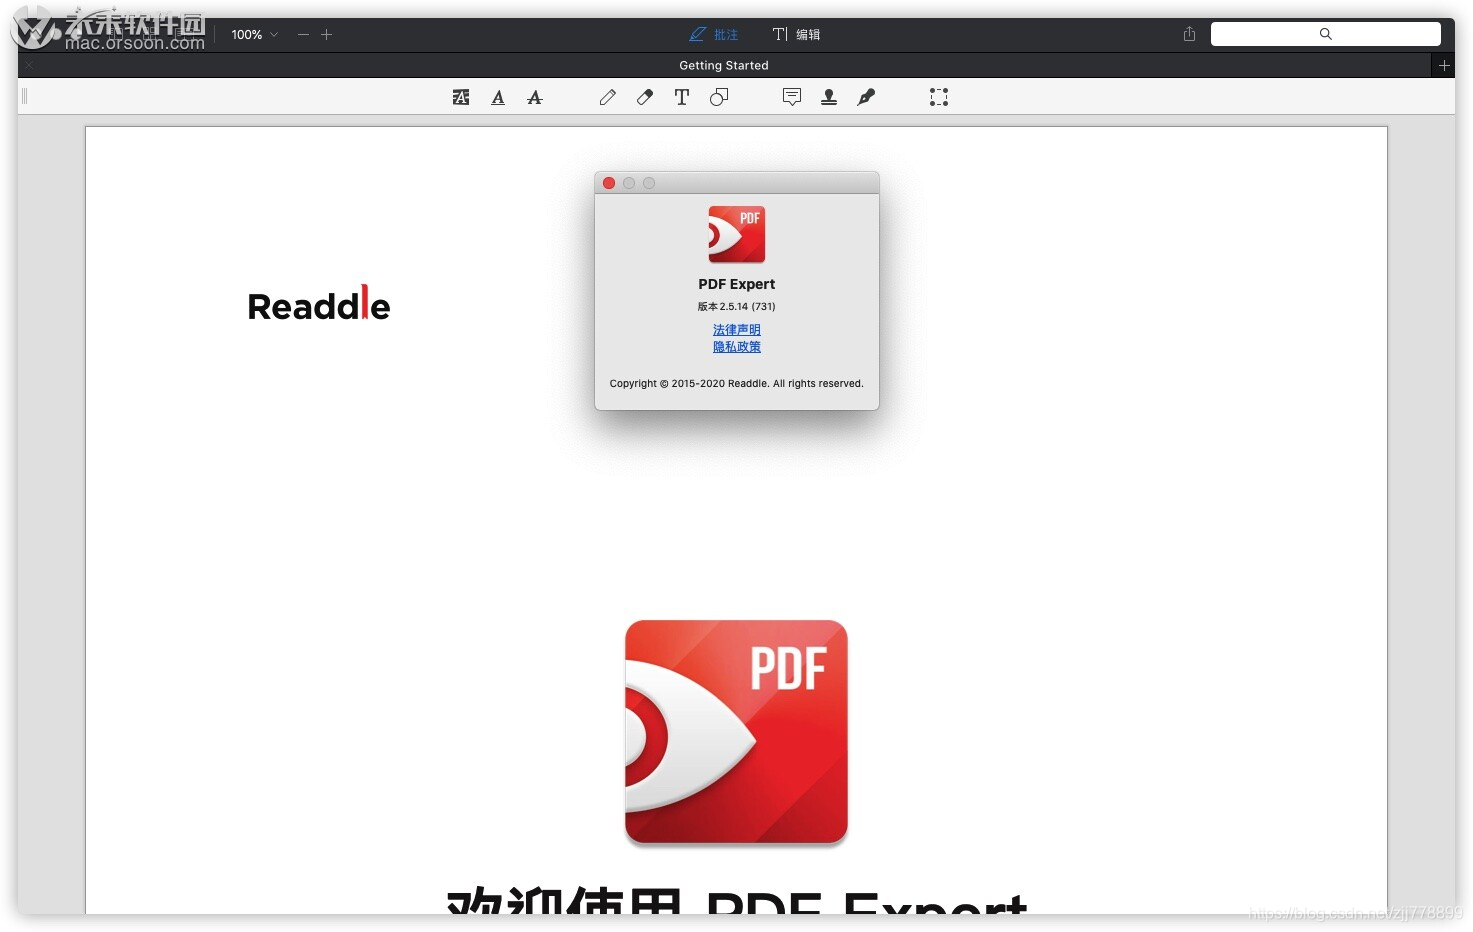Open the 隐私政策 link

tap(737, 347)
